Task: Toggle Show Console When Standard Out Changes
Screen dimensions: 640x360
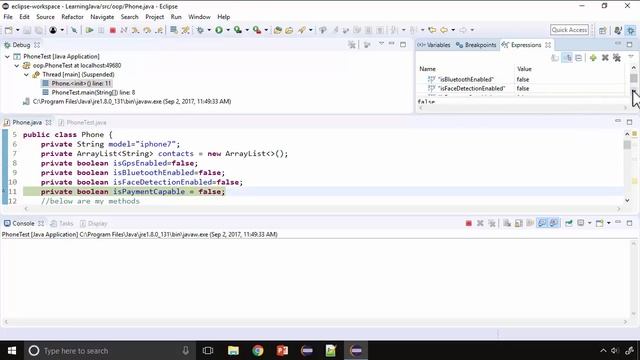Action: point(542,223)
